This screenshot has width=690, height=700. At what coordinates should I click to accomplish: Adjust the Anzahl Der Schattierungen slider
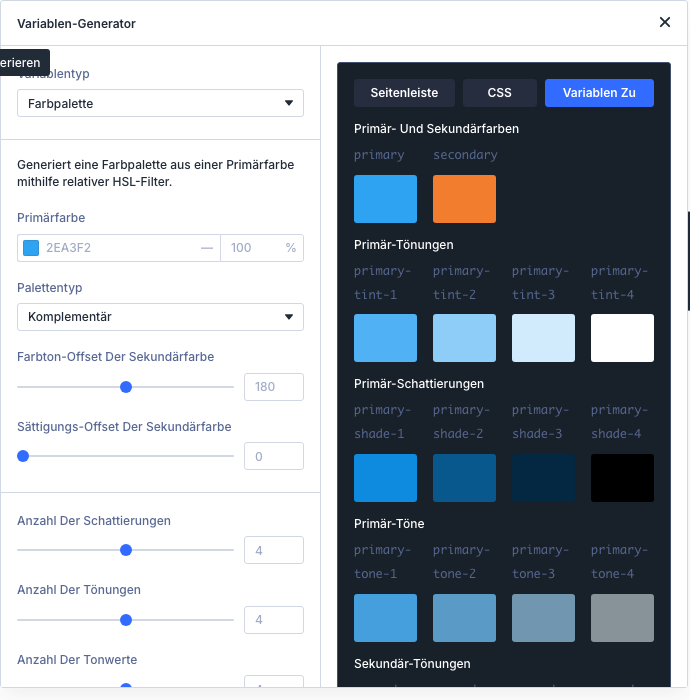pos(126,550)
